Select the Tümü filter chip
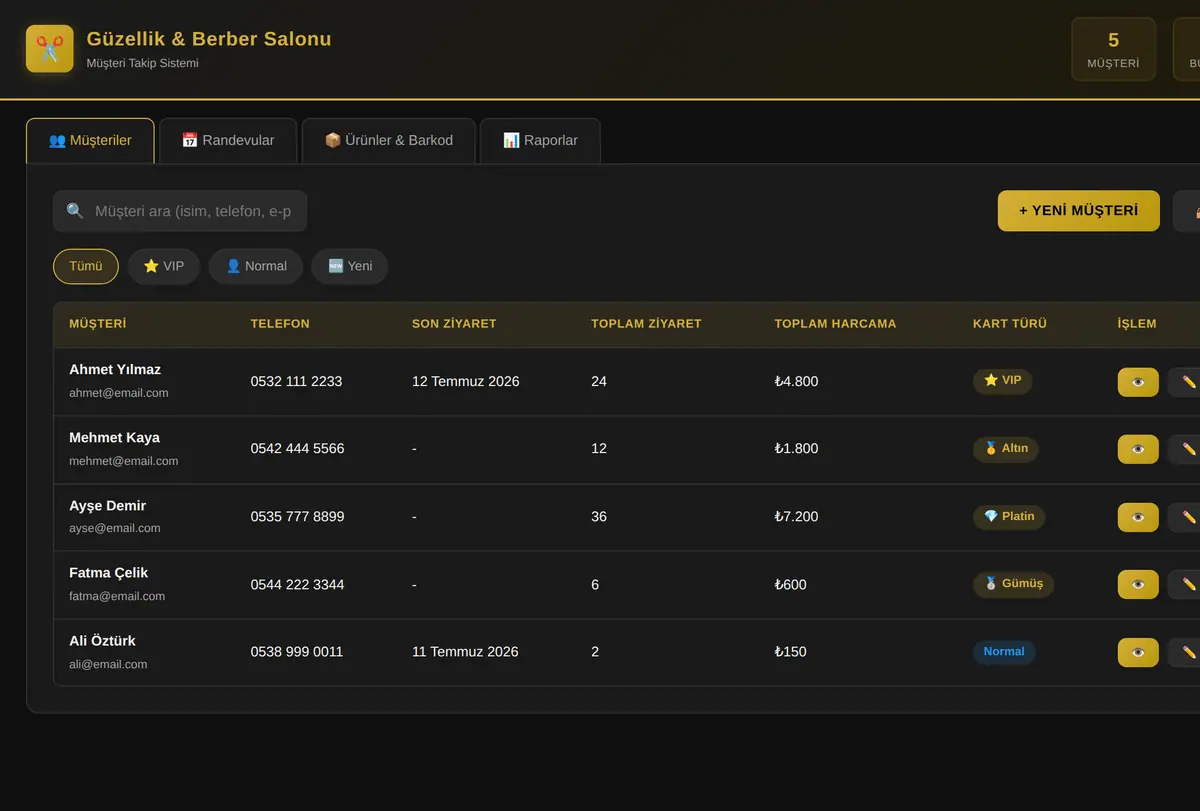Viewport: 1200px width, 811px height. tap(86, 266)
